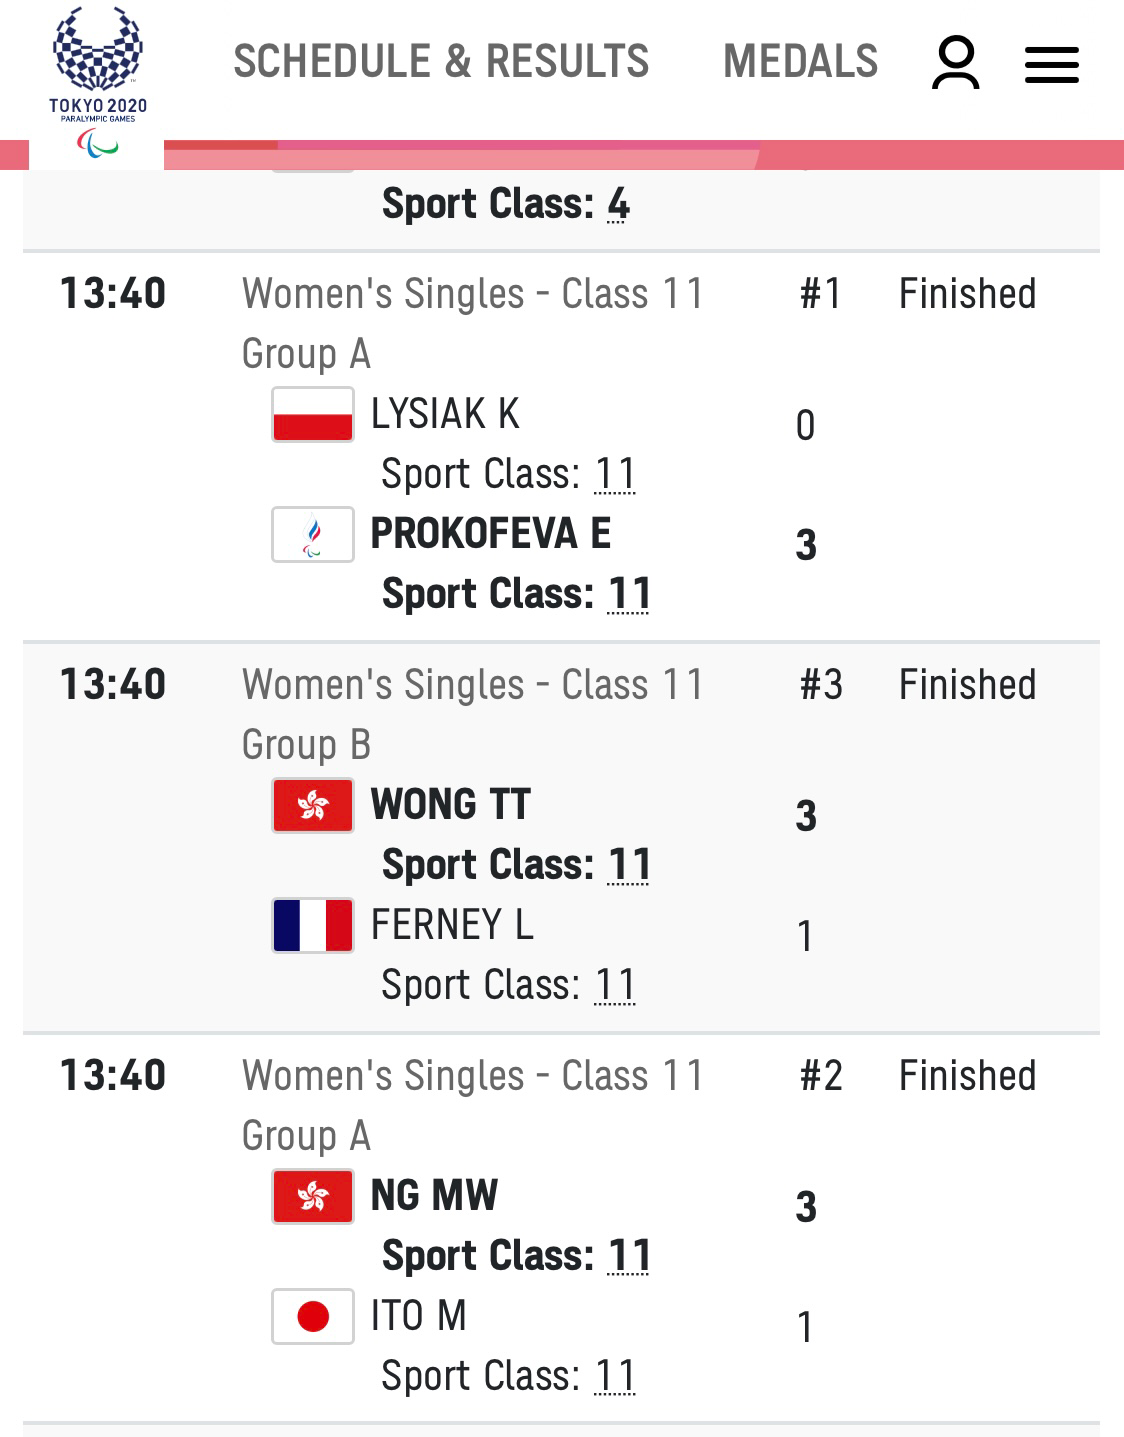This screenshot has width=1124, height=1437.
Task: Open the user account profile icon
Action: pyautogui.click(x=955, y=62)
